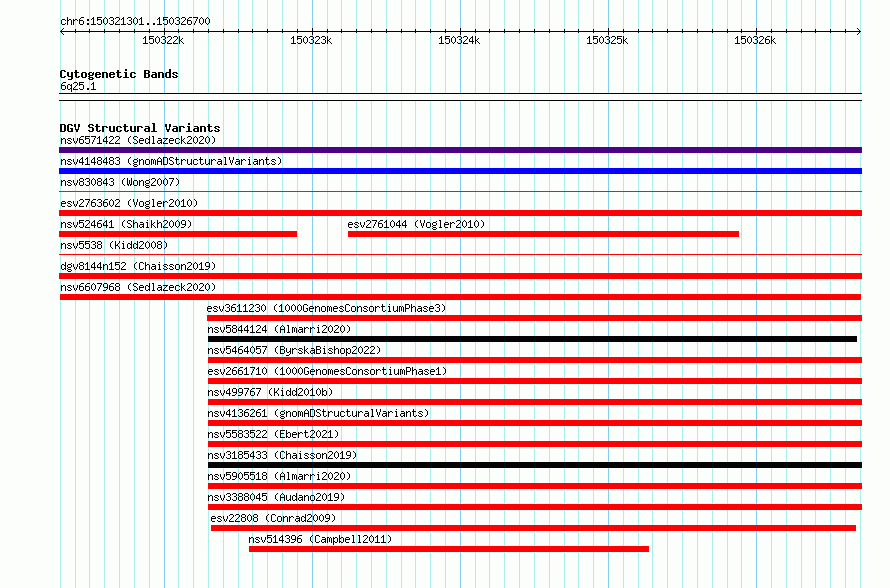The height and width of the screenshot is (588, 890).
Task: Click the red esv2661710 variant bar
Action: click(x=535, y=381)
